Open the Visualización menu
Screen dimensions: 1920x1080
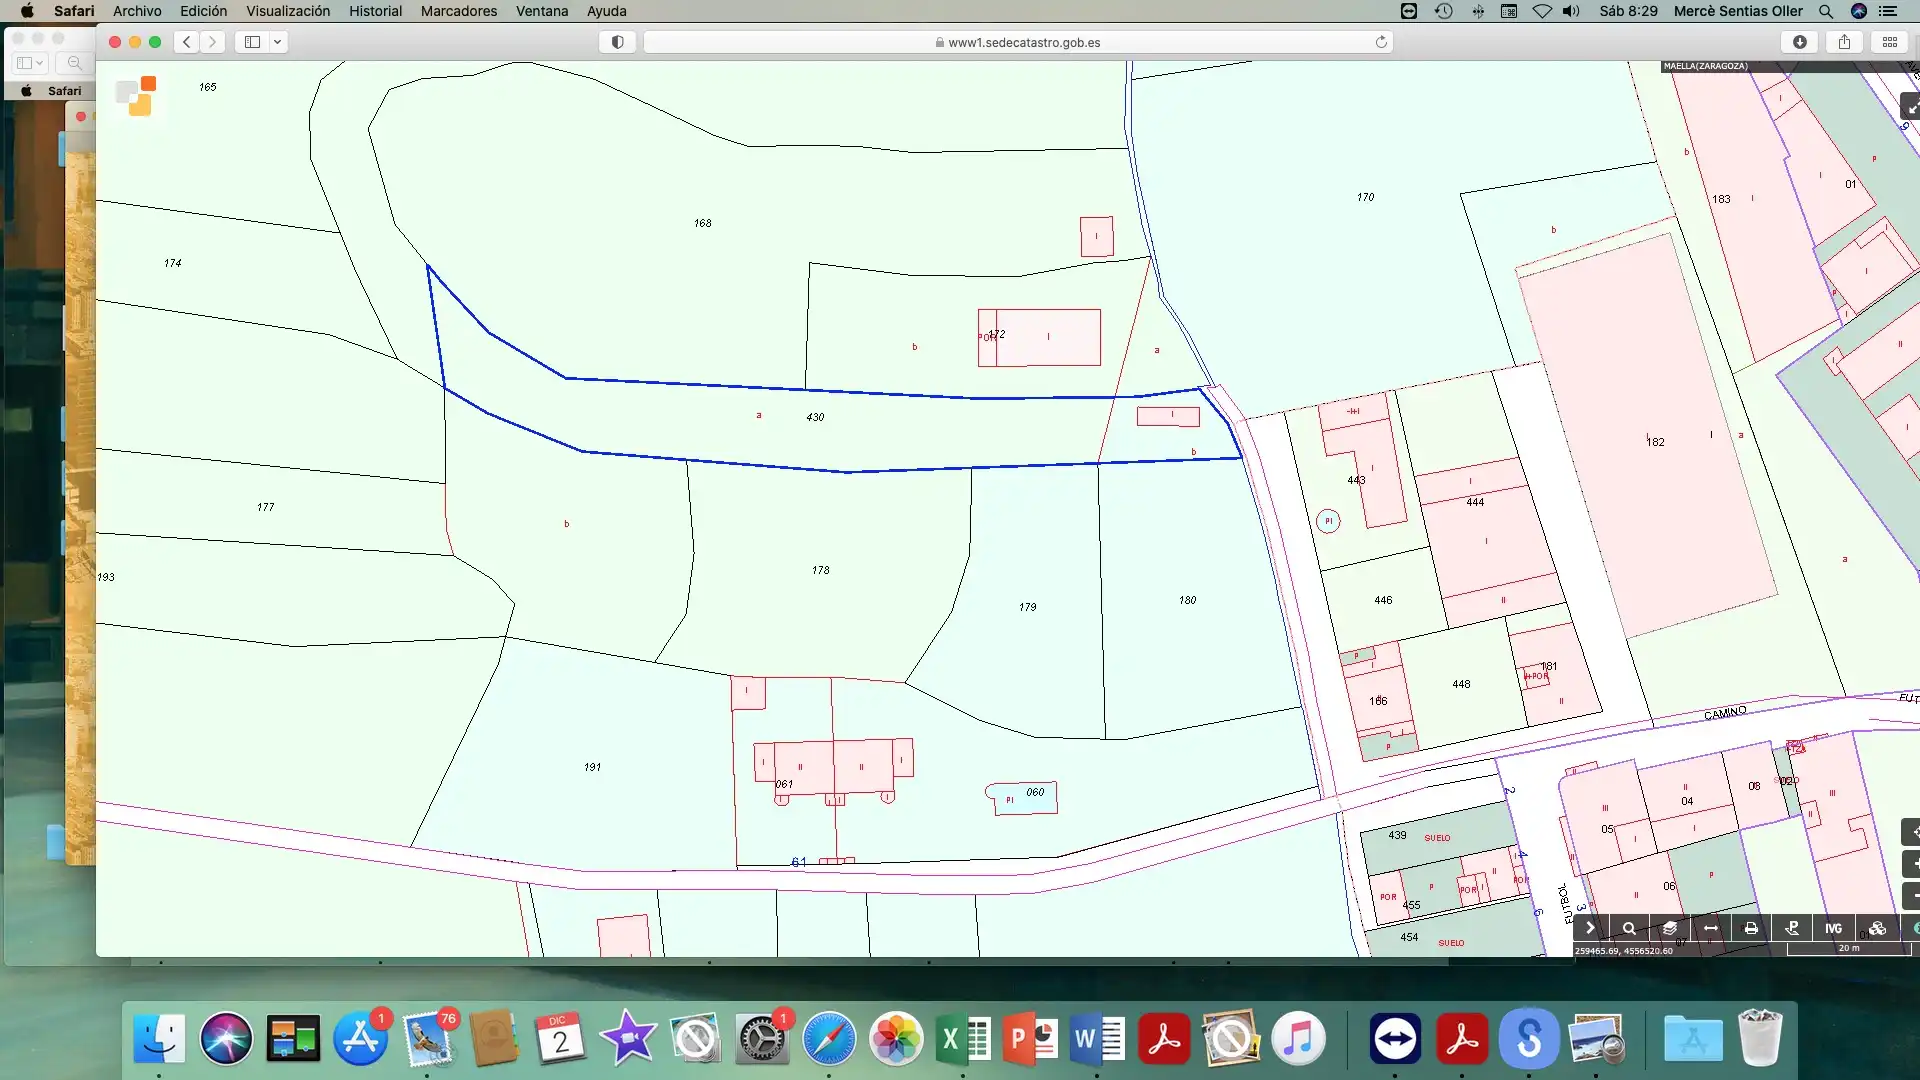[288, 11]
